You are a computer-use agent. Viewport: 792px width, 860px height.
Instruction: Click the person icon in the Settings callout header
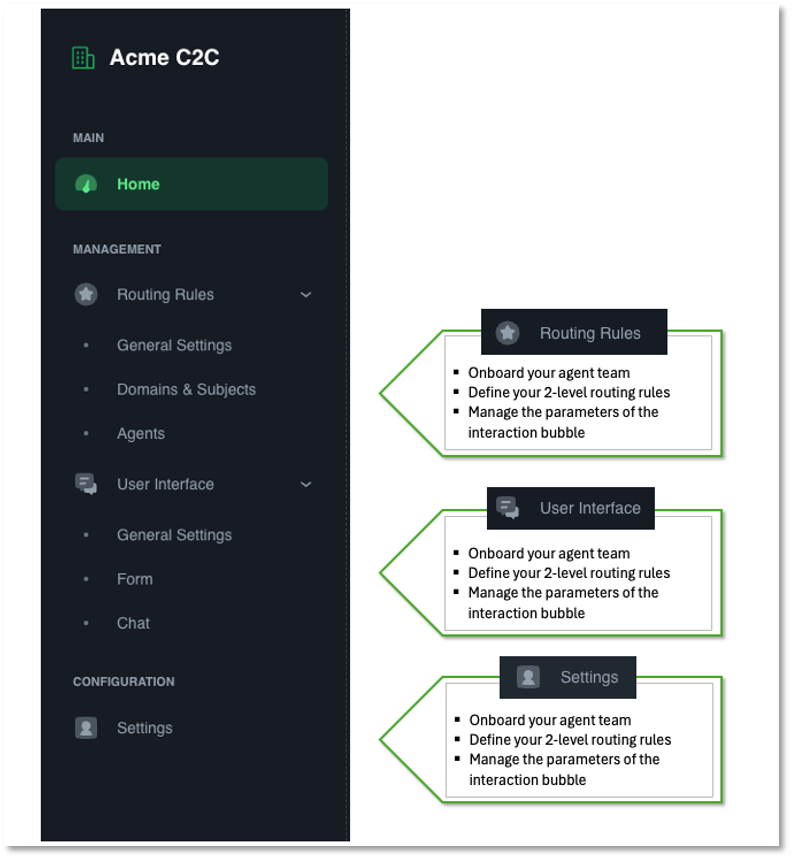[x=528, y=677]
